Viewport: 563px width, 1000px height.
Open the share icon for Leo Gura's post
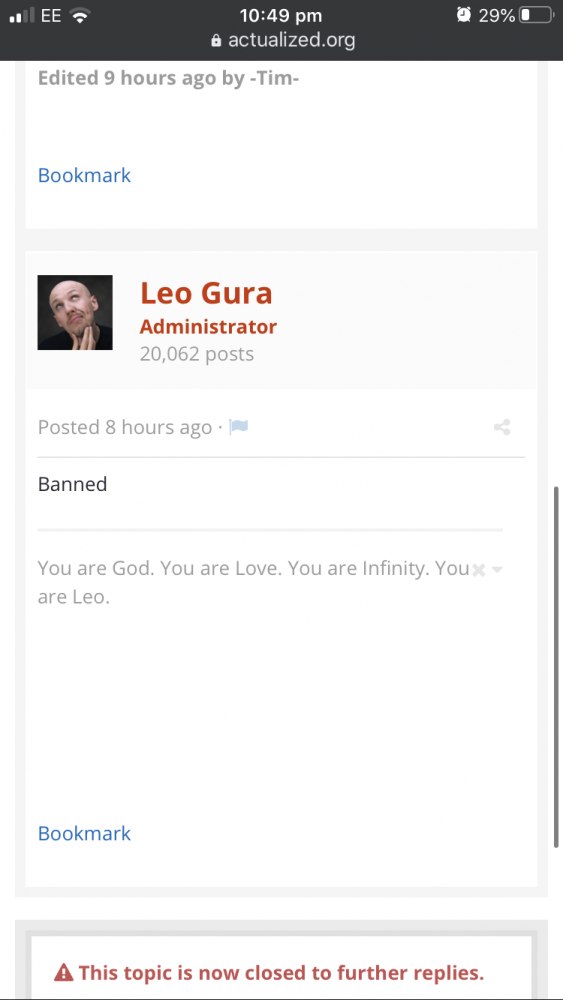[x=502, y=427]
